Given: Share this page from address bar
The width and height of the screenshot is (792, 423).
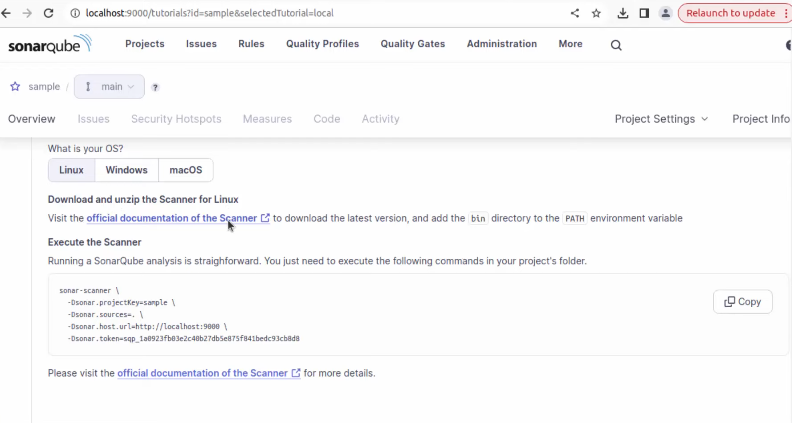Looking at the screenshot, I should [x=575, y=13].
